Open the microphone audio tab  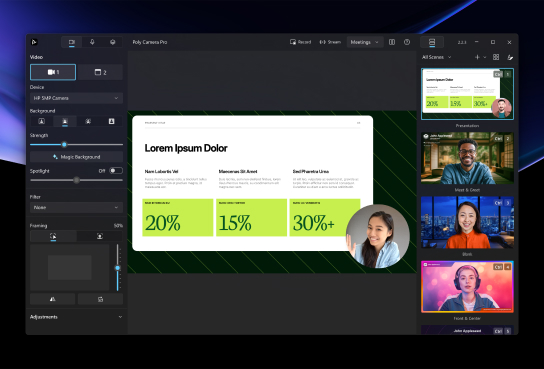click(92, 42)
